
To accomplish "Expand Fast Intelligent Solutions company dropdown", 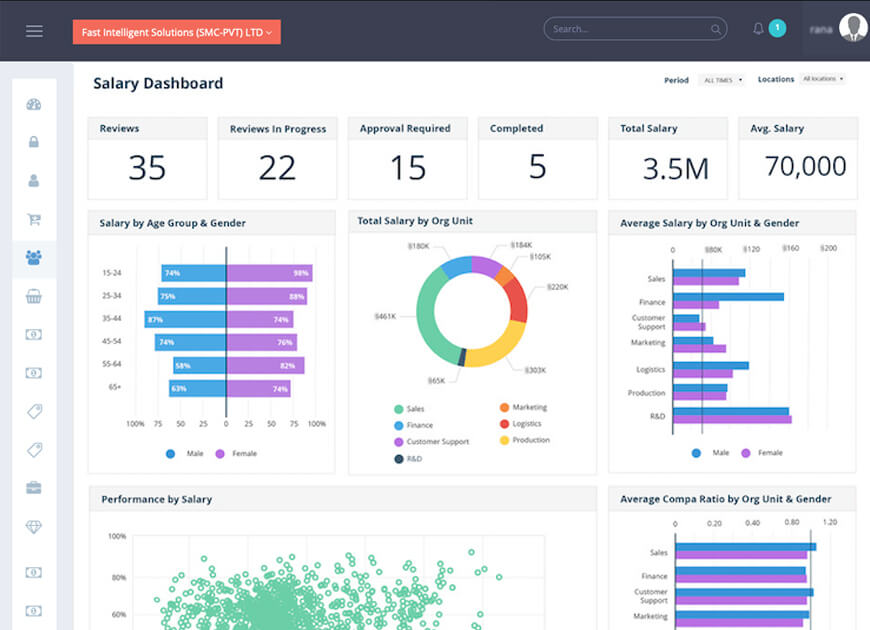I will [176, 32].
